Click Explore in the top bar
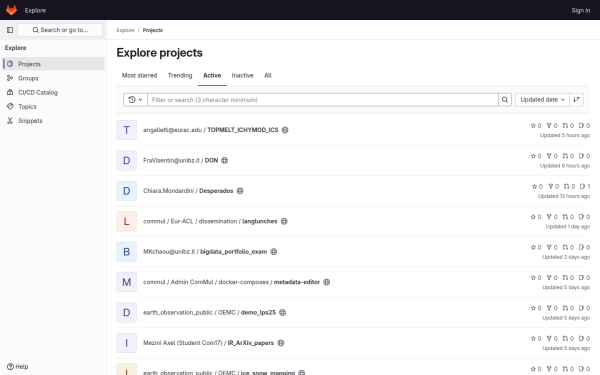The height and width of the screenshot is (375, 600). [35, 10]
